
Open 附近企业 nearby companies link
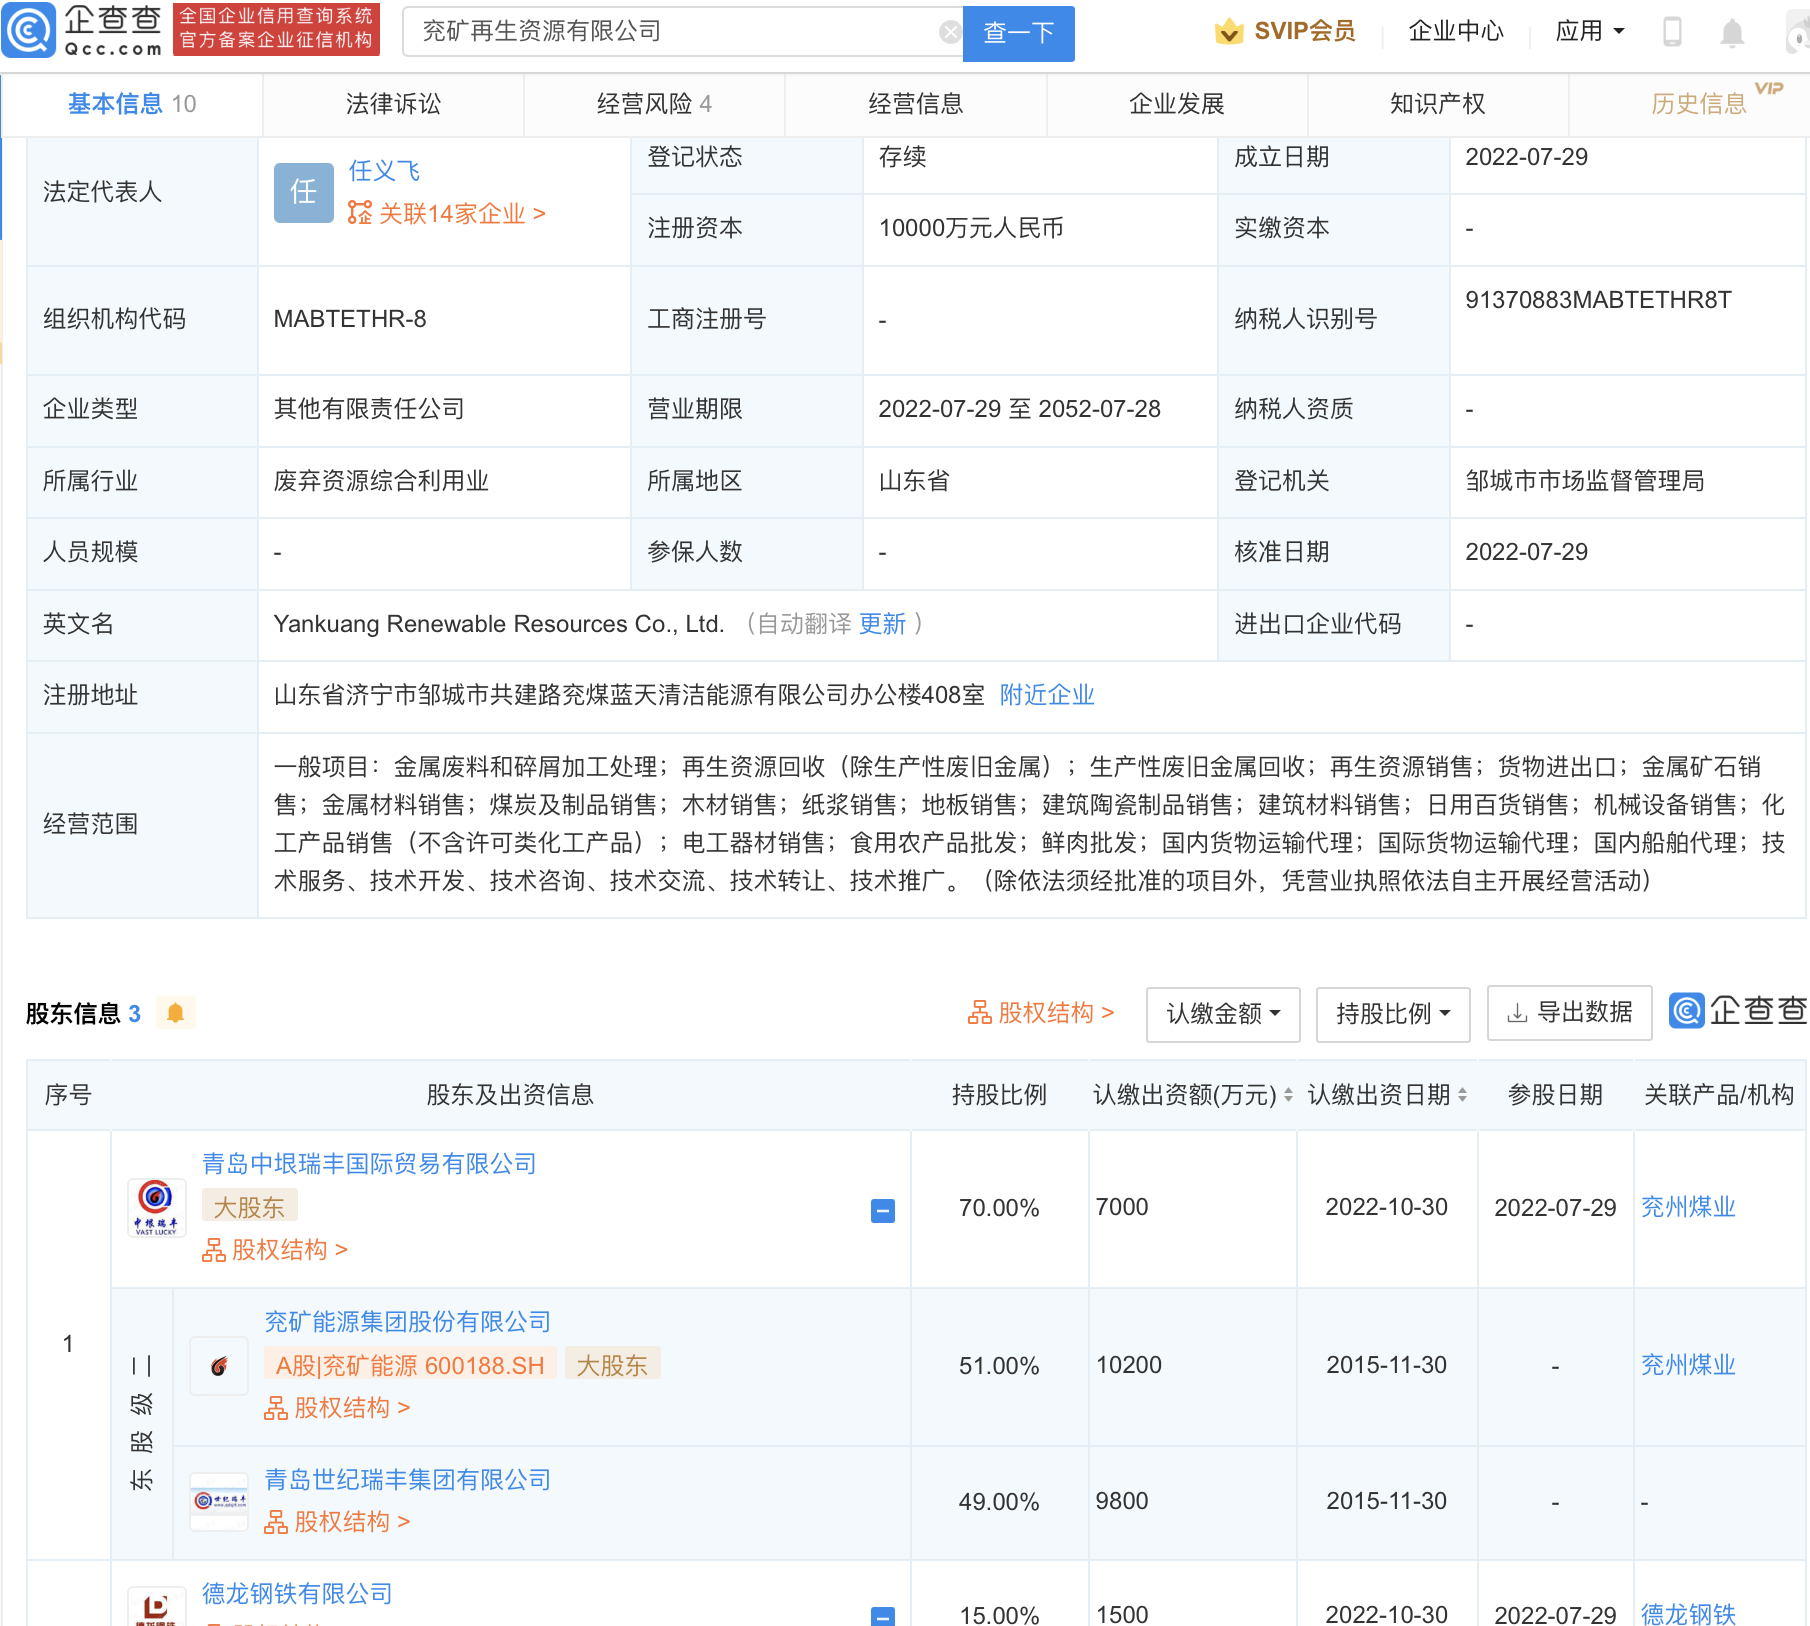point(1047,695)
